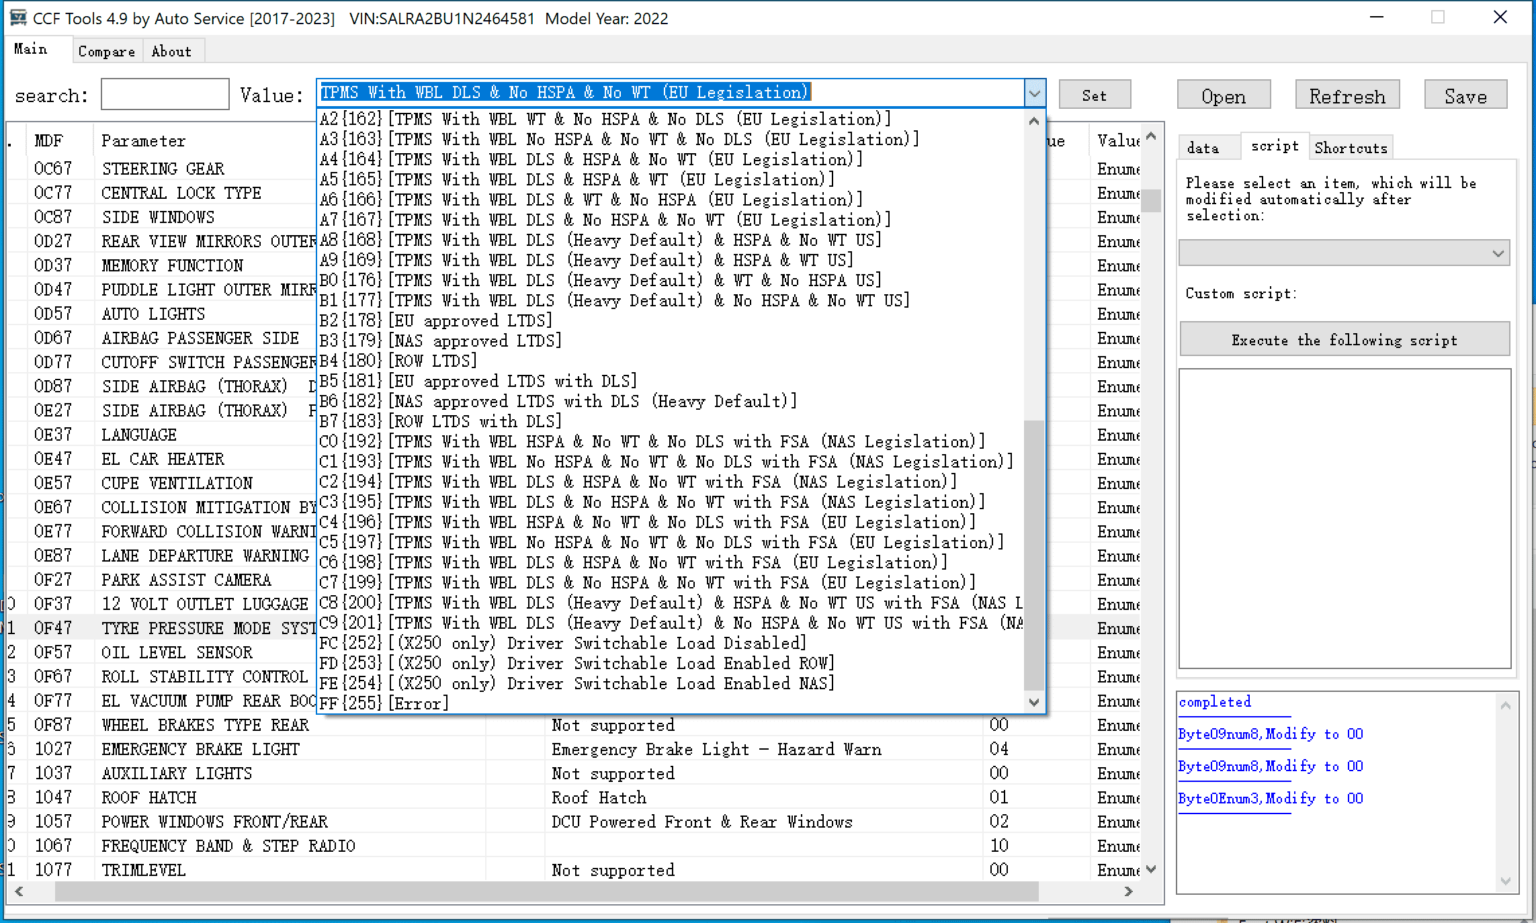Screen dimensions: 1536x923
Task: Click inside the search input field
Action: pos(163,94)
